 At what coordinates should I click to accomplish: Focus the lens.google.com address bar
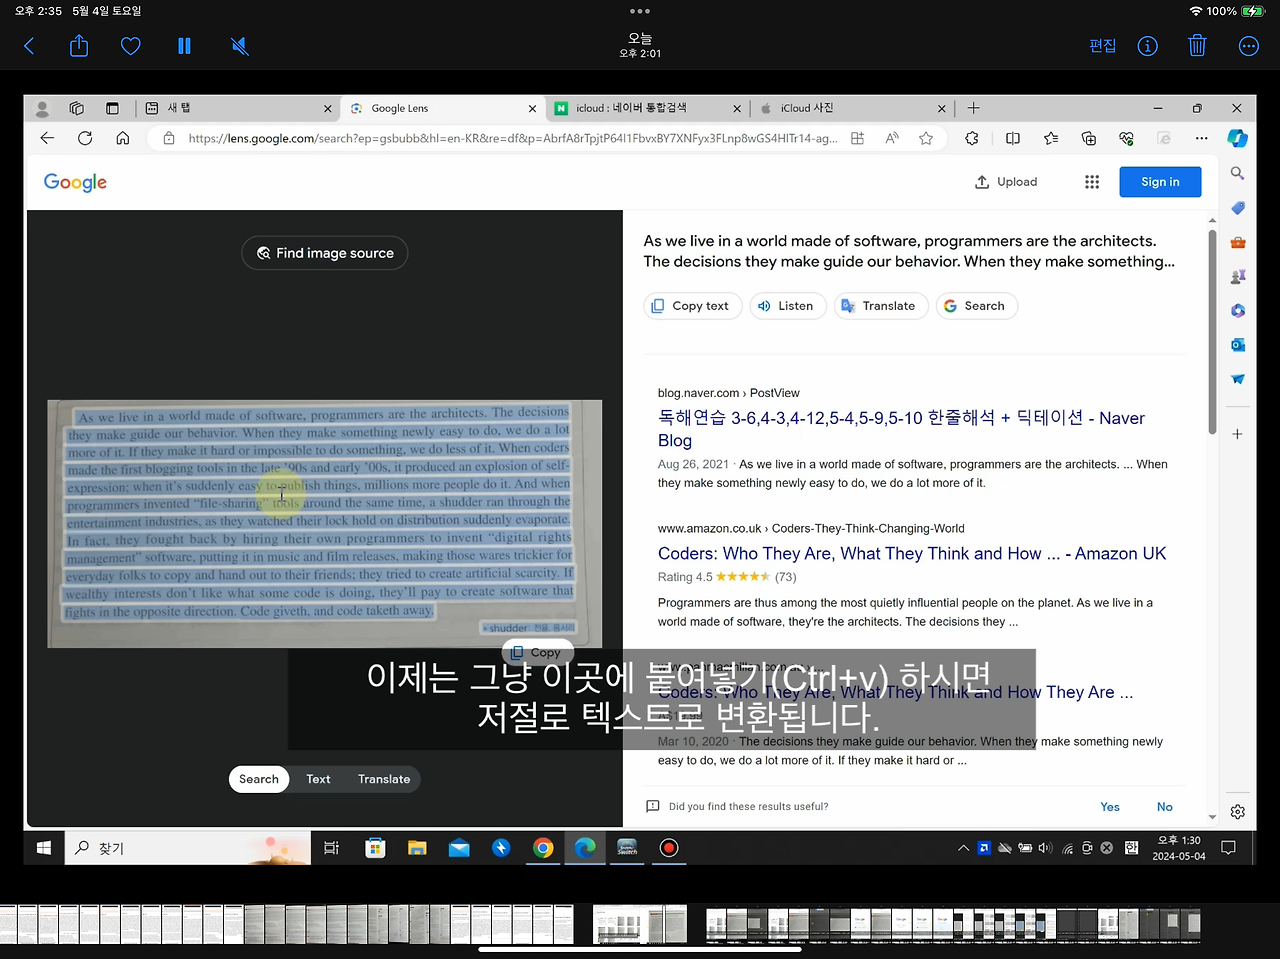pos(512,138)
